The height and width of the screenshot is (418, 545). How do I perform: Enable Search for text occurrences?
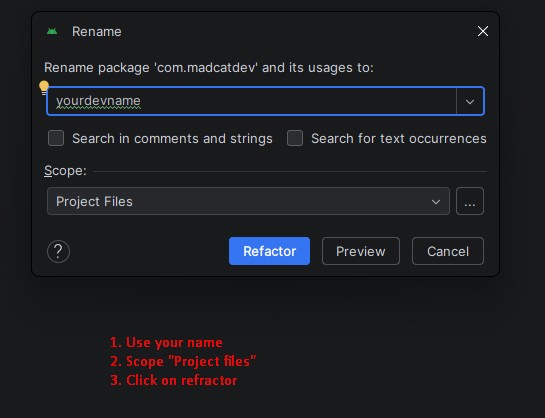click(x=295, y=138)
